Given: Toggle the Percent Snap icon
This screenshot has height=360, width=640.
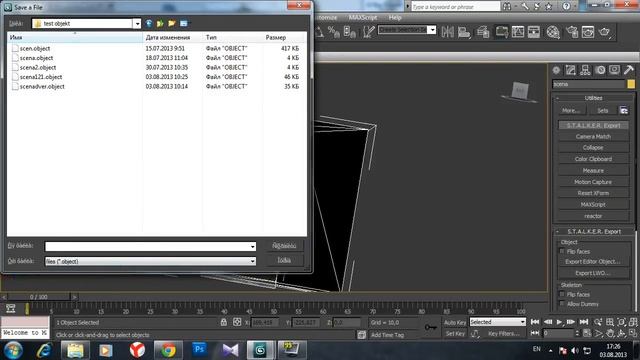Looking at the screenshot, I should (333, 32).
